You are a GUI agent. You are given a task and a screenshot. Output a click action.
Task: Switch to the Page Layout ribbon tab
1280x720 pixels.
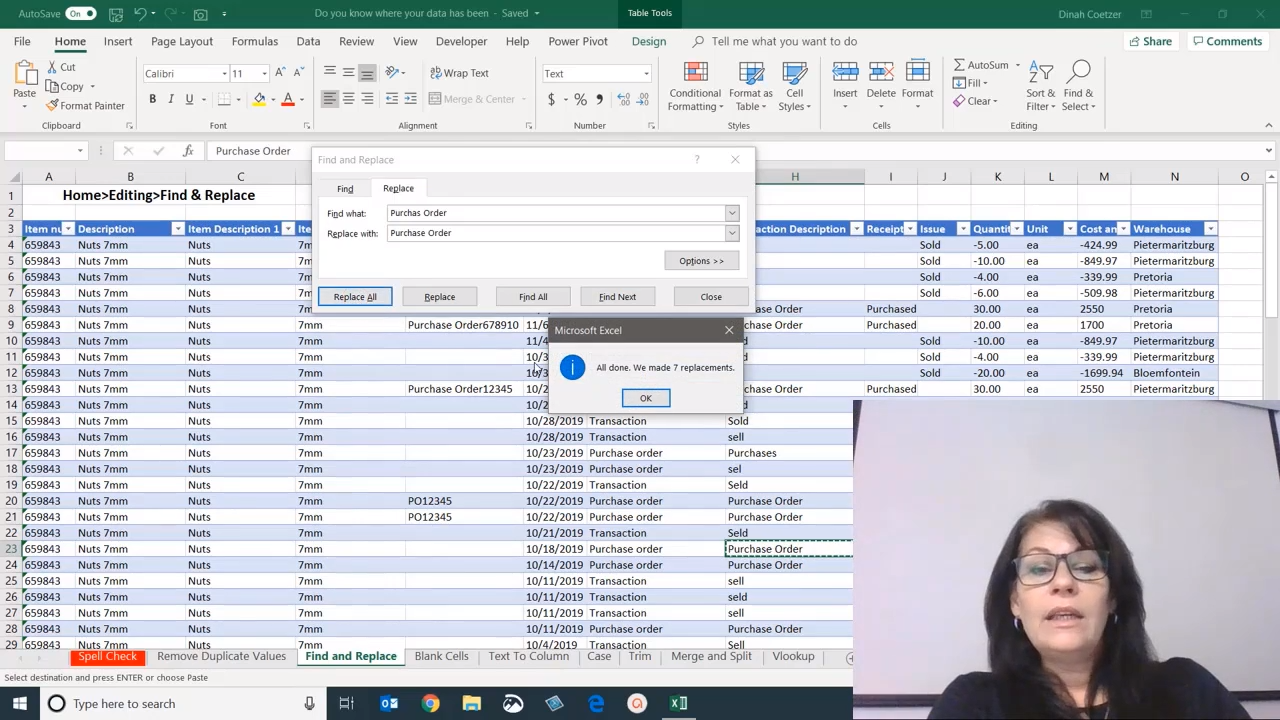tap(182, 41)
